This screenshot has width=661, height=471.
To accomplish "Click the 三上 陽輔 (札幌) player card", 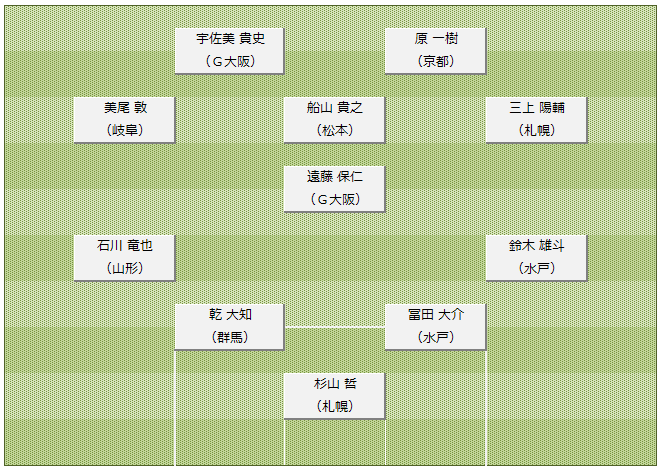I will 536,120.
